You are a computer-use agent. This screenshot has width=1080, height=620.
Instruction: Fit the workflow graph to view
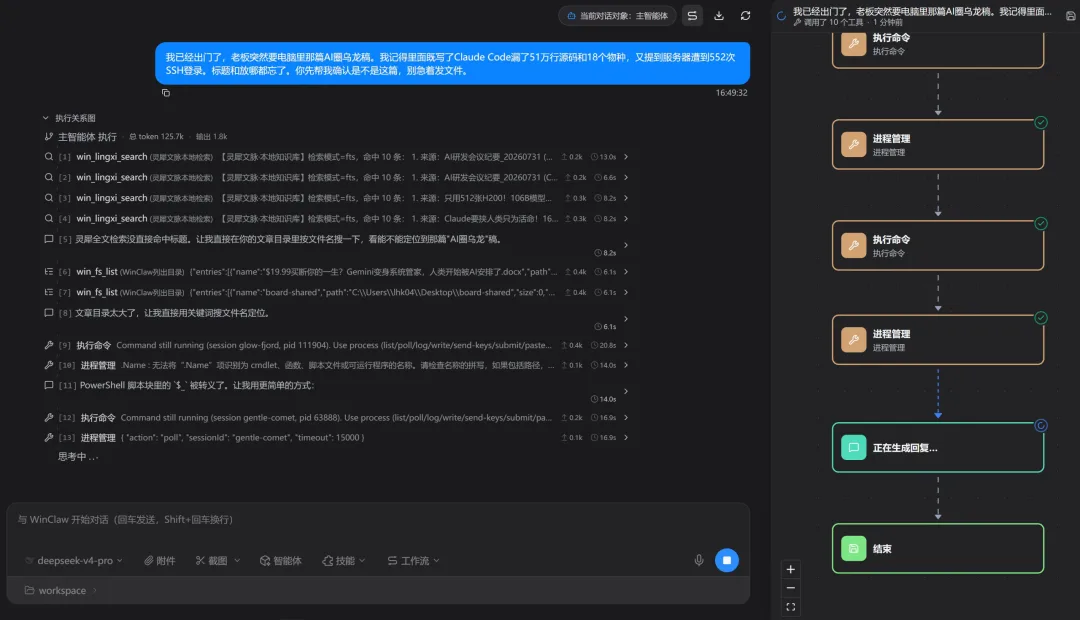tap(791, 607)
